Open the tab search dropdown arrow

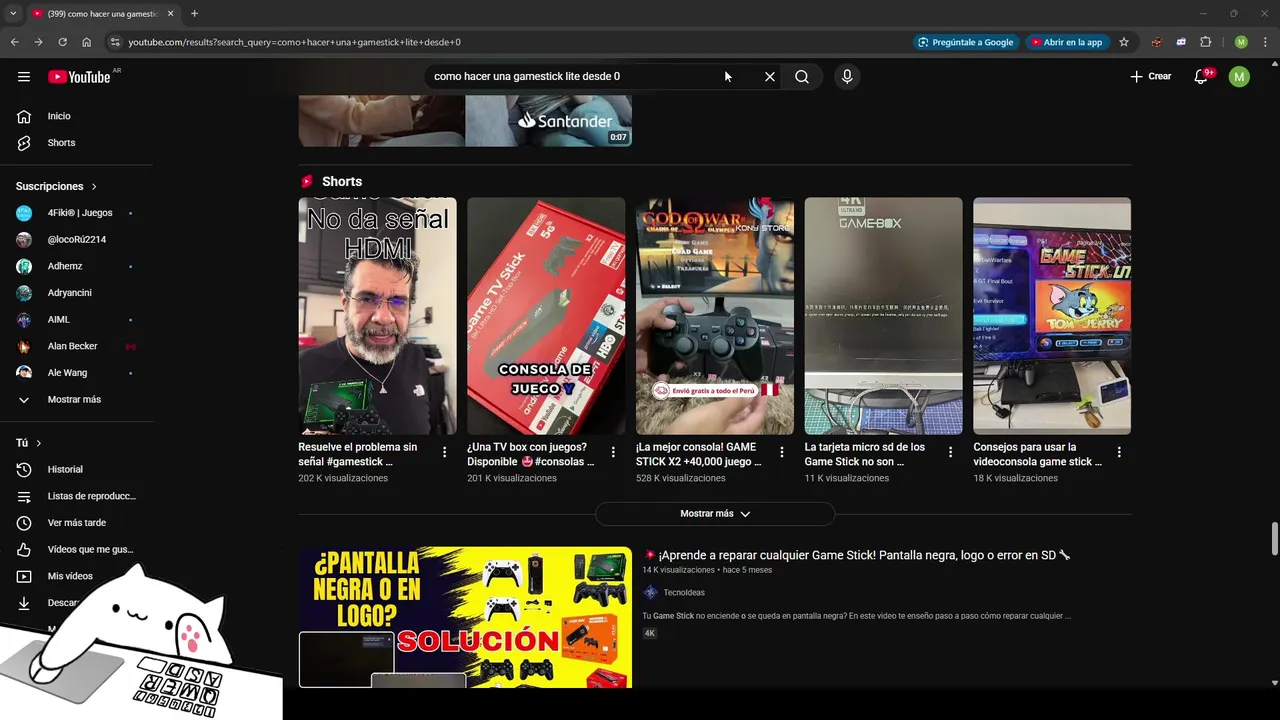[x=12, y=14]
